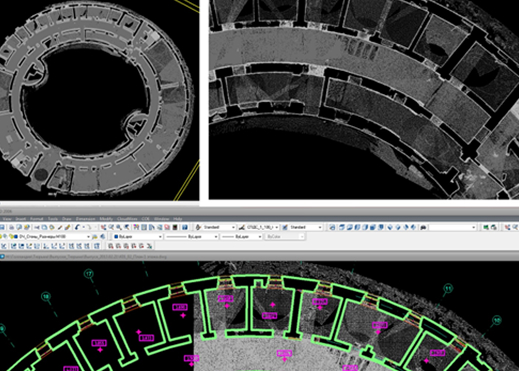Click the Match Properties icon
Screen dimensions: 519x371
(60, 227)
